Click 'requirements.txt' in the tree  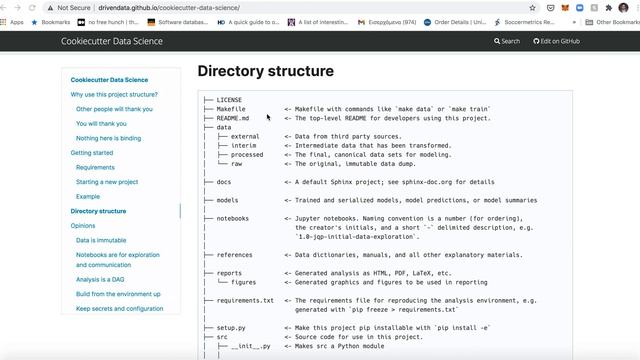[x=245, y=300]
